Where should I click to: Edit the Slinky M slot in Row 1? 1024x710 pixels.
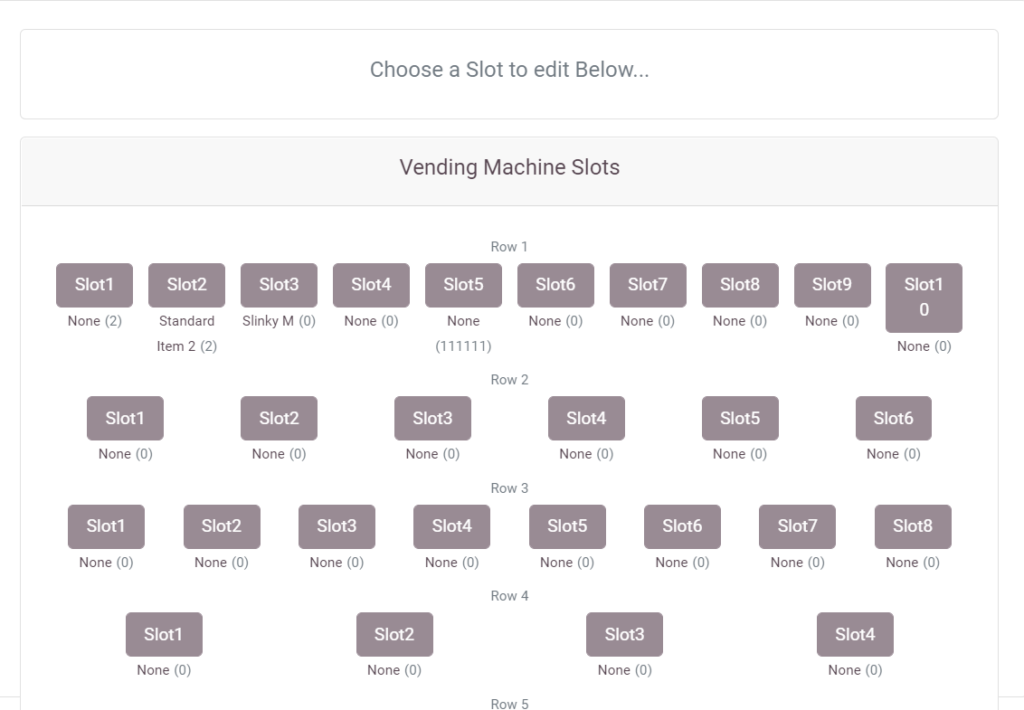[278, 284]
